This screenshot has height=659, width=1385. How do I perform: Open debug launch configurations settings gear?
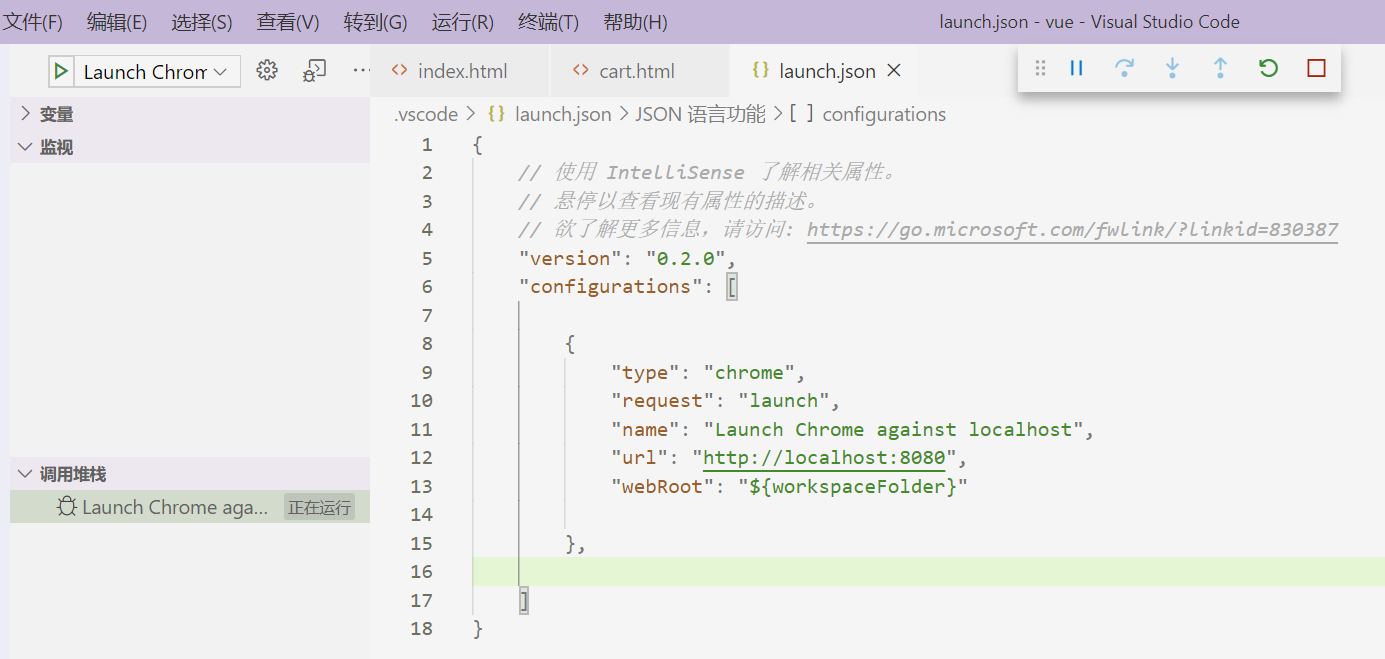[266, 71]
